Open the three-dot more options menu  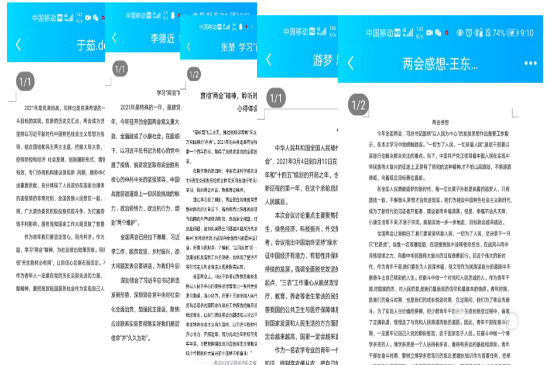point(531,63)
